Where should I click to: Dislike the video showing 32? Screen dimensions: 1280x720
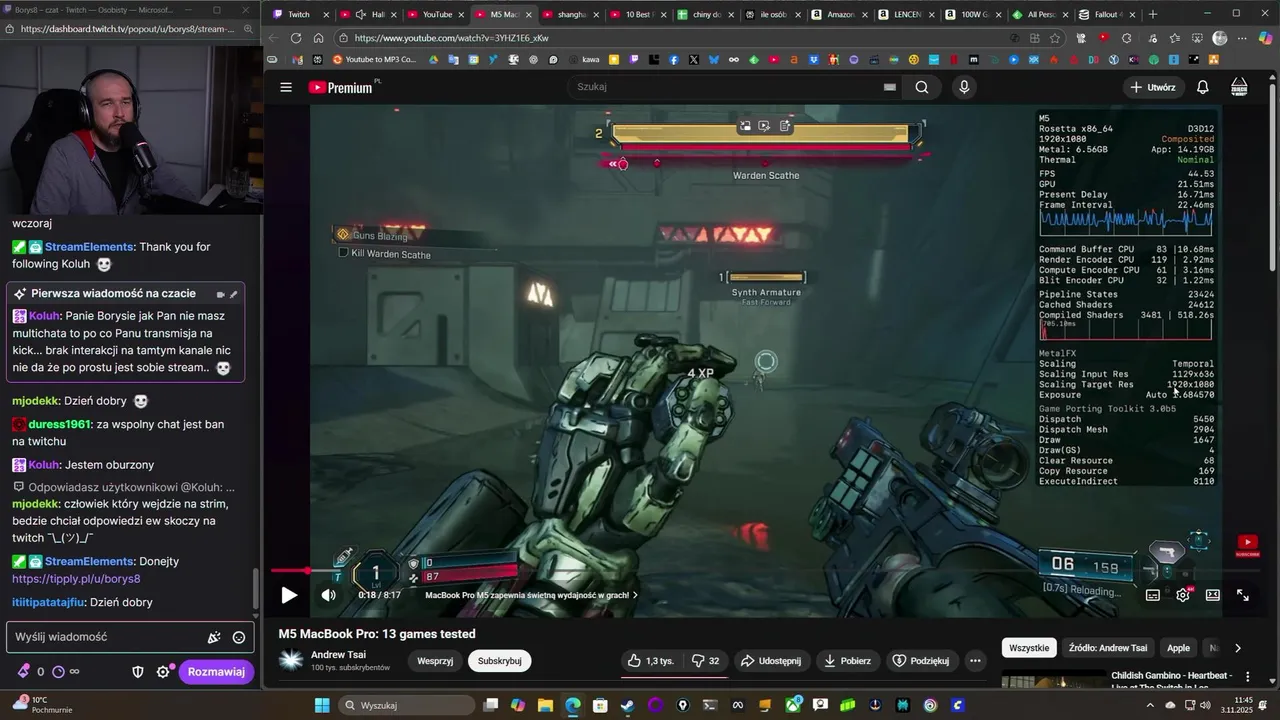(705, 661)
